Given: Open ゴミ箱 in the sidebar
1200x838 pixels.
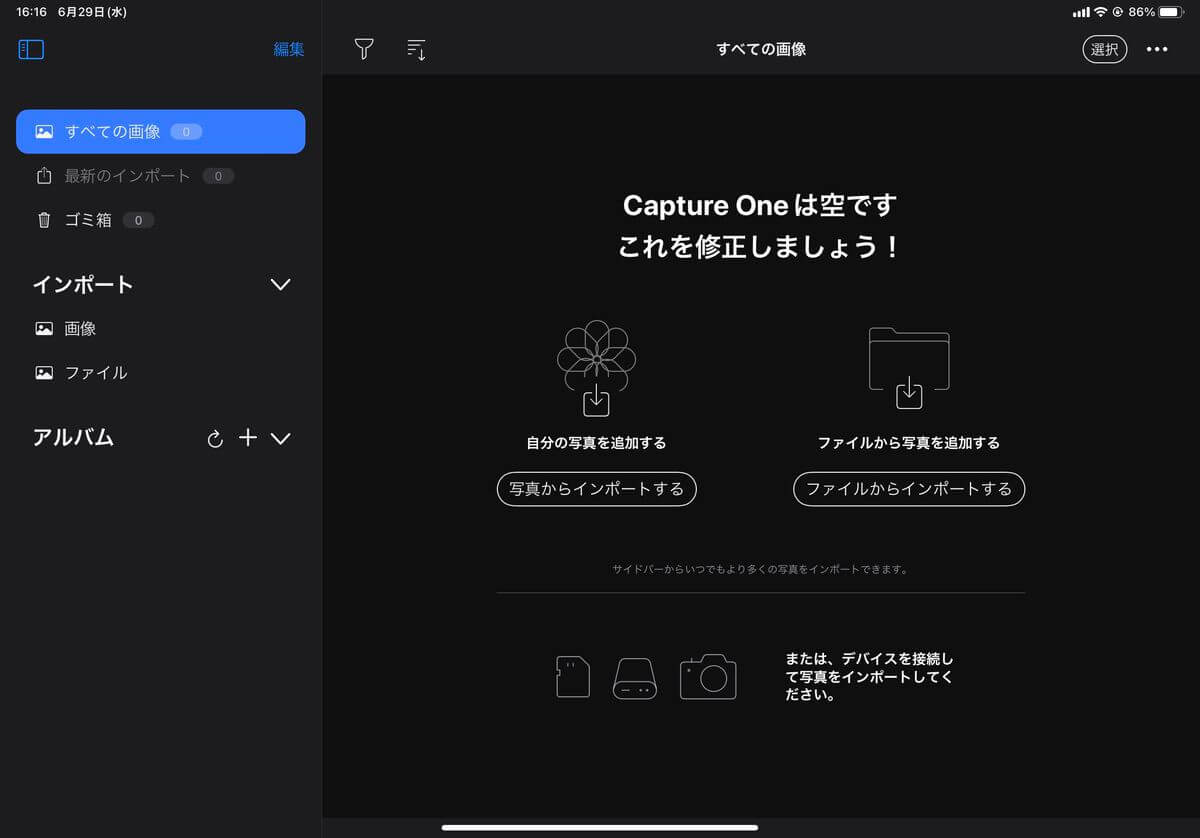Looking at the screenshot, I should [x=161, y=220].
